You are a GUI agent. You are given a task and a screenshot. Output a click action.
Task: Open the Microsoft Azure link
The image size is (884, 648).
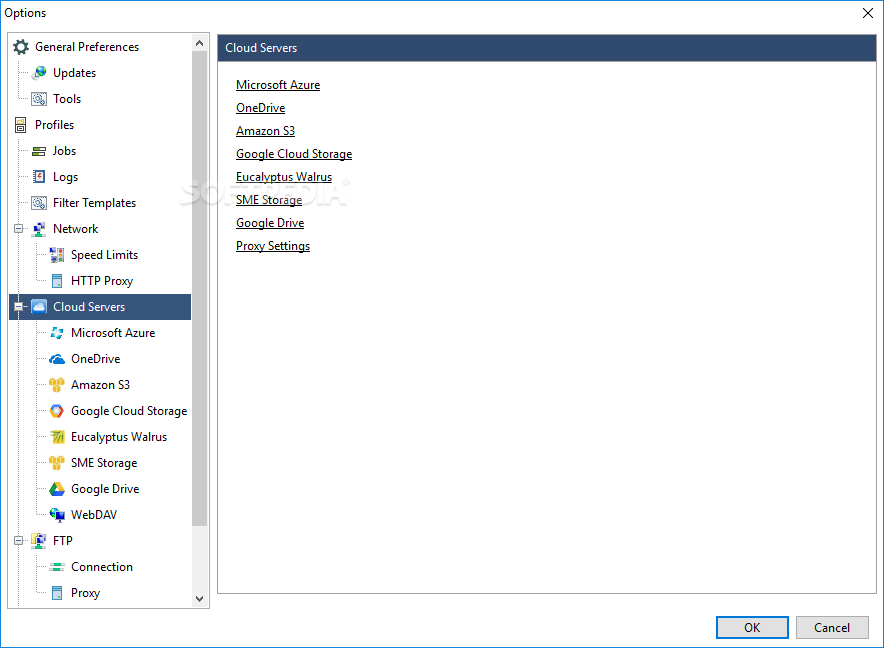click(278, 85)
